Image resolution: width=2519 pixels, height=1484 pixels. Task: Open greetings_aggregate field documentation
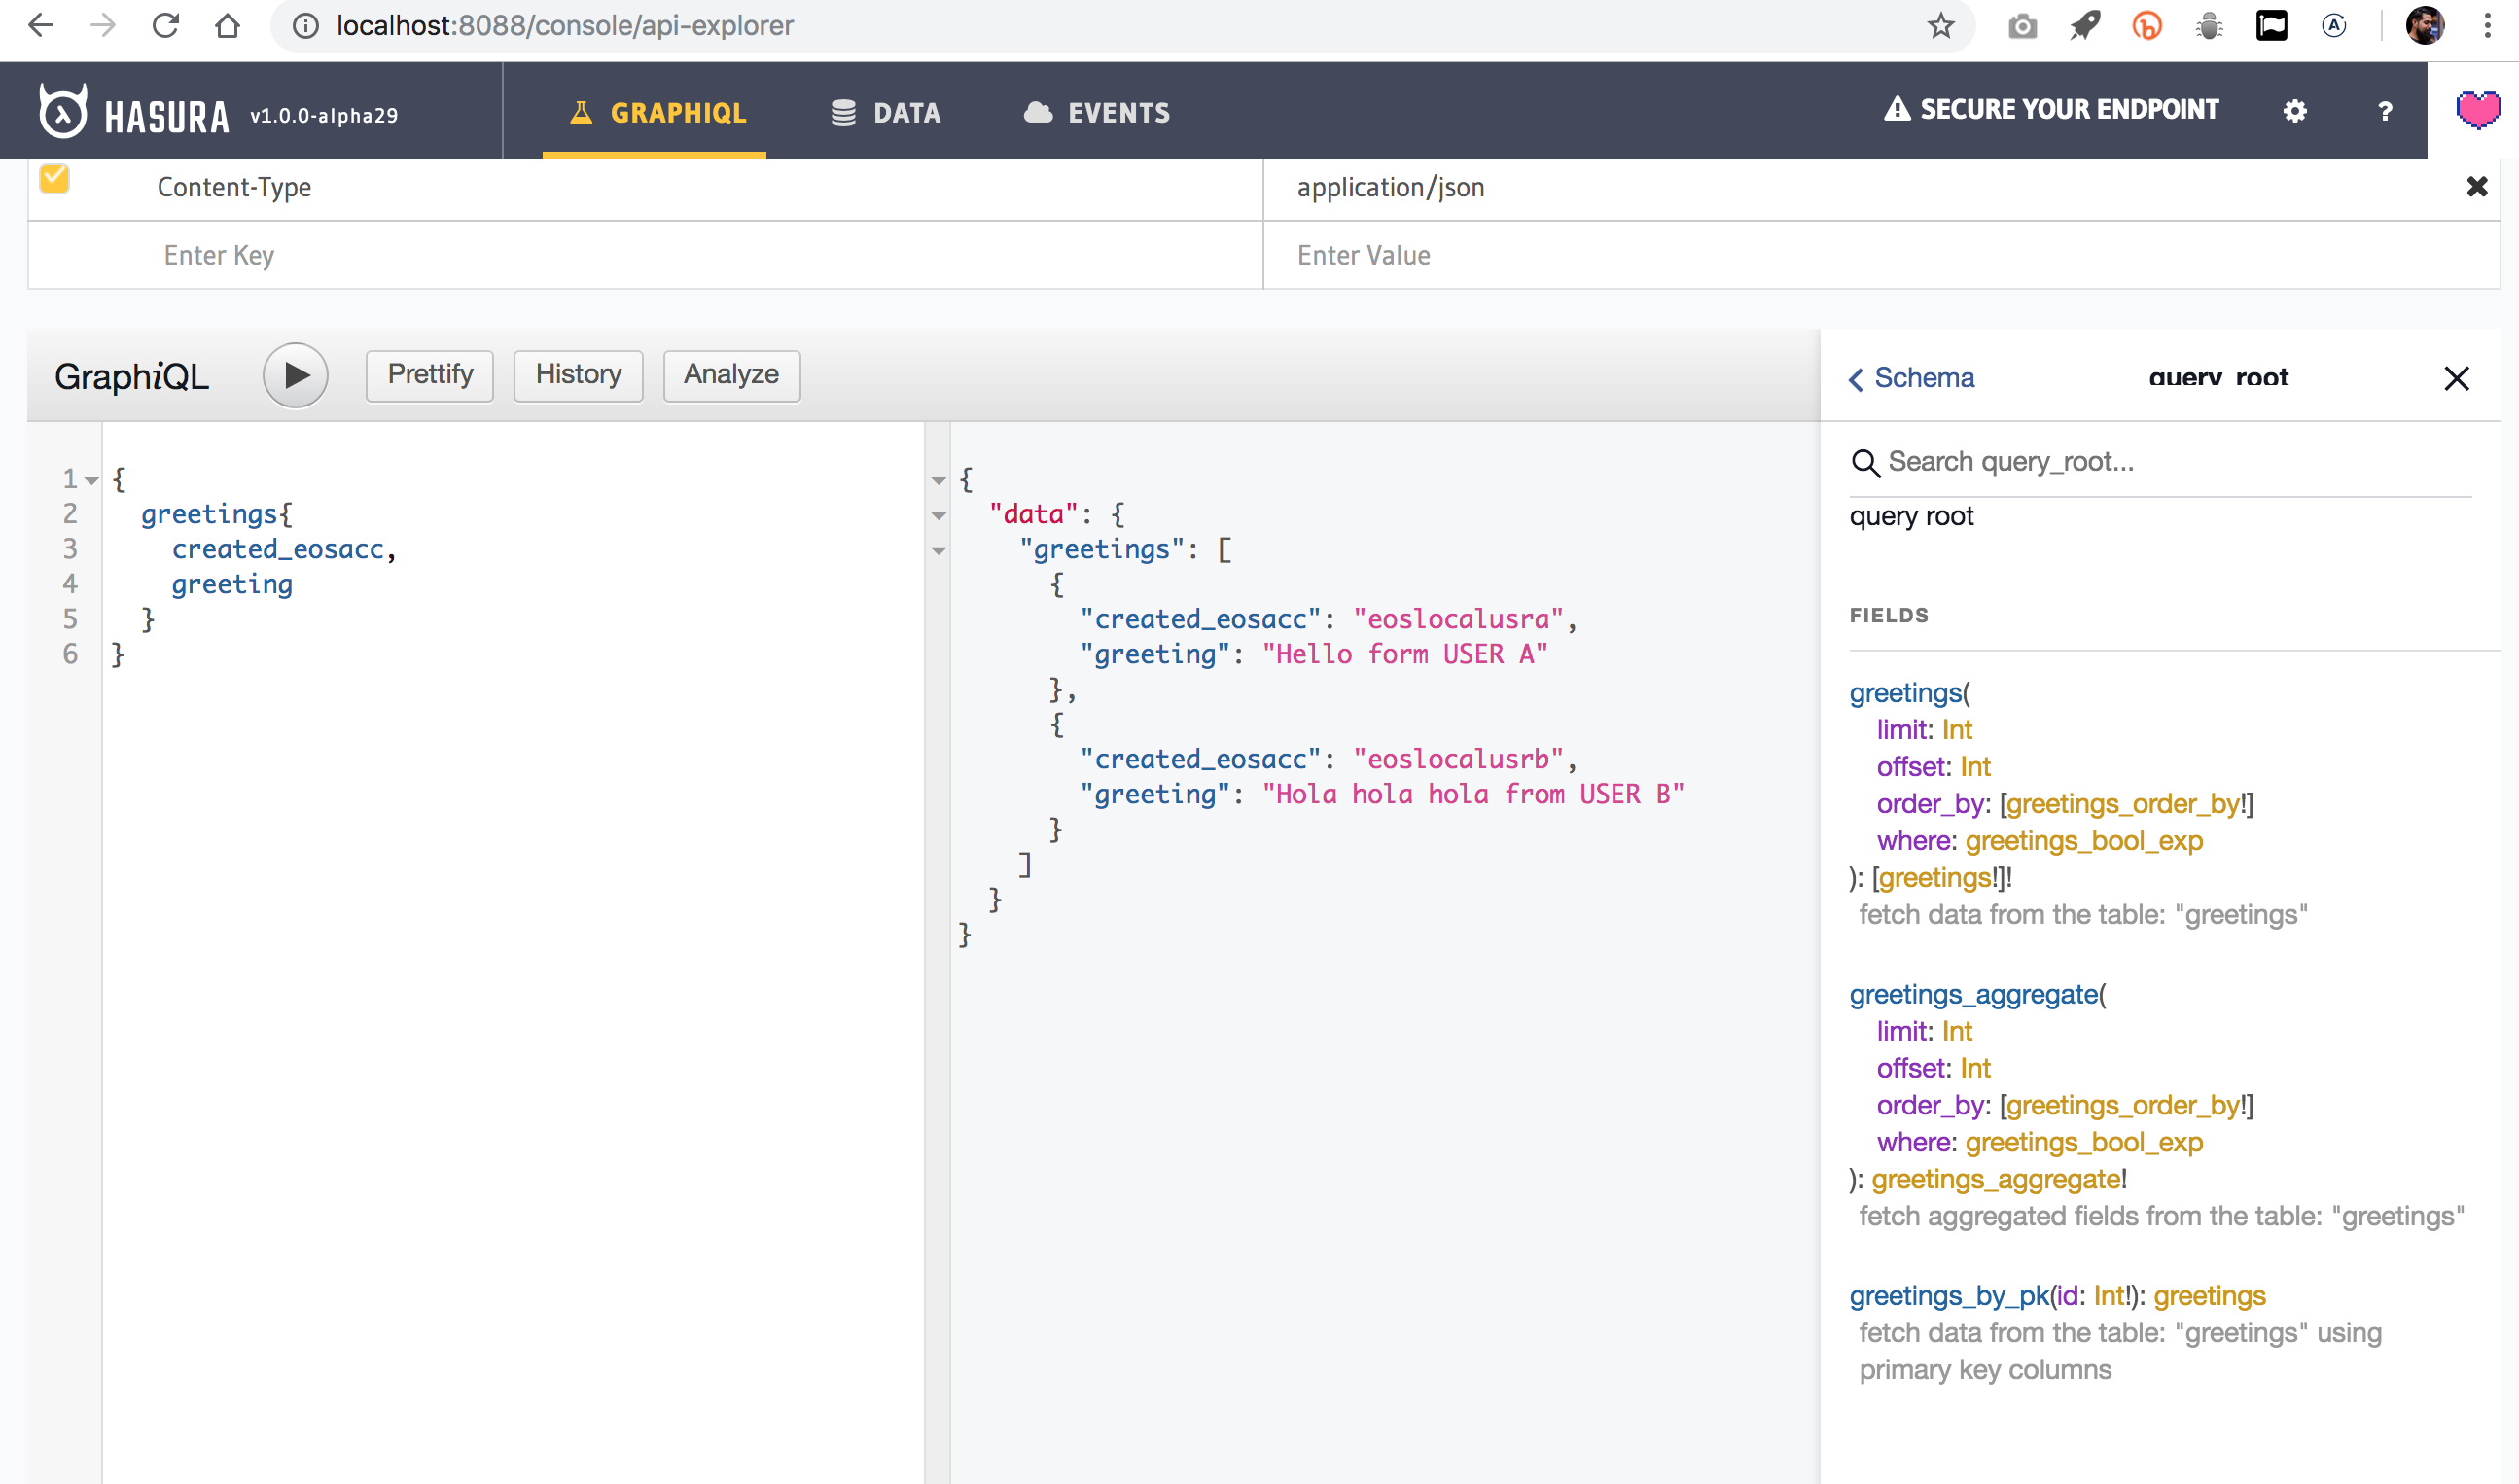[x=1973, y=994]
